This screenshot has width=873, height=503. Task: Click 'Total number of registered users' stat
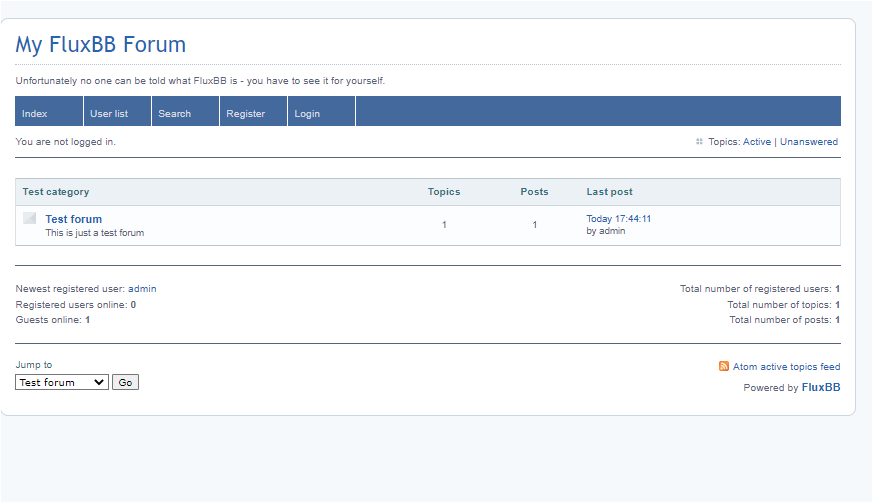click(759, 289)
